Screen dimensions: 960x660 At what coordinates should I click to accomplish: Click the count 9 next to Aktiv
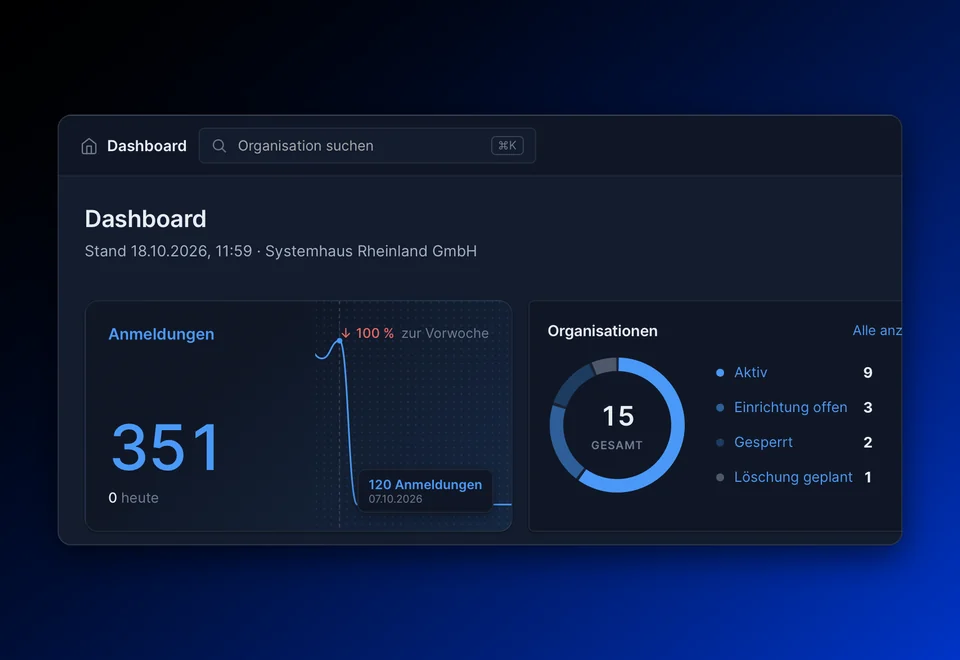868,372
